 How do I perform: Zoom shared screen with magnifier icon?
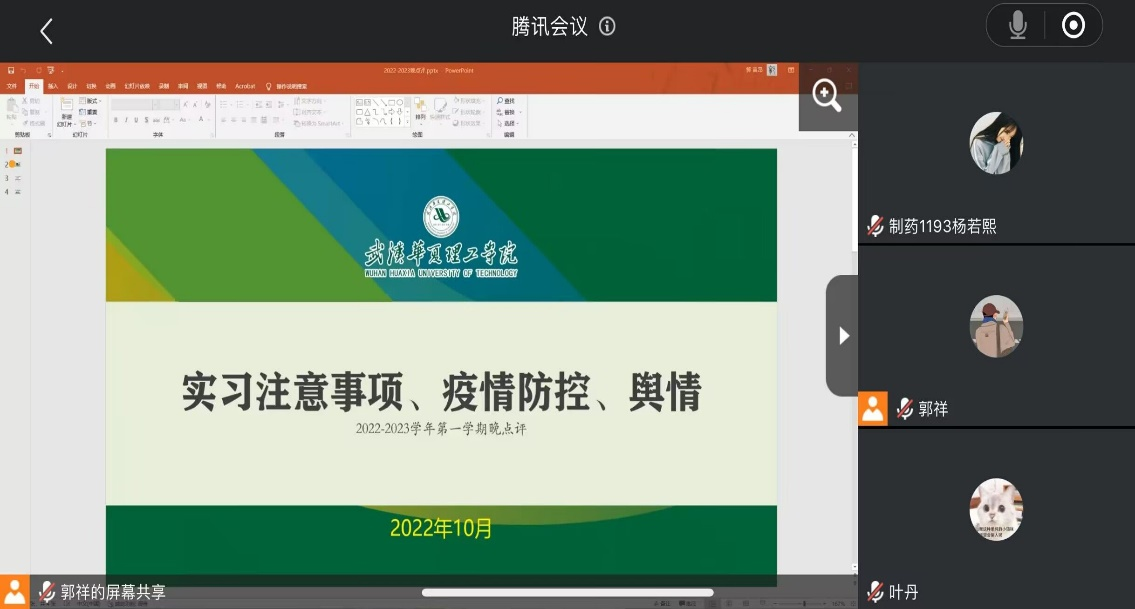[827, 96]
